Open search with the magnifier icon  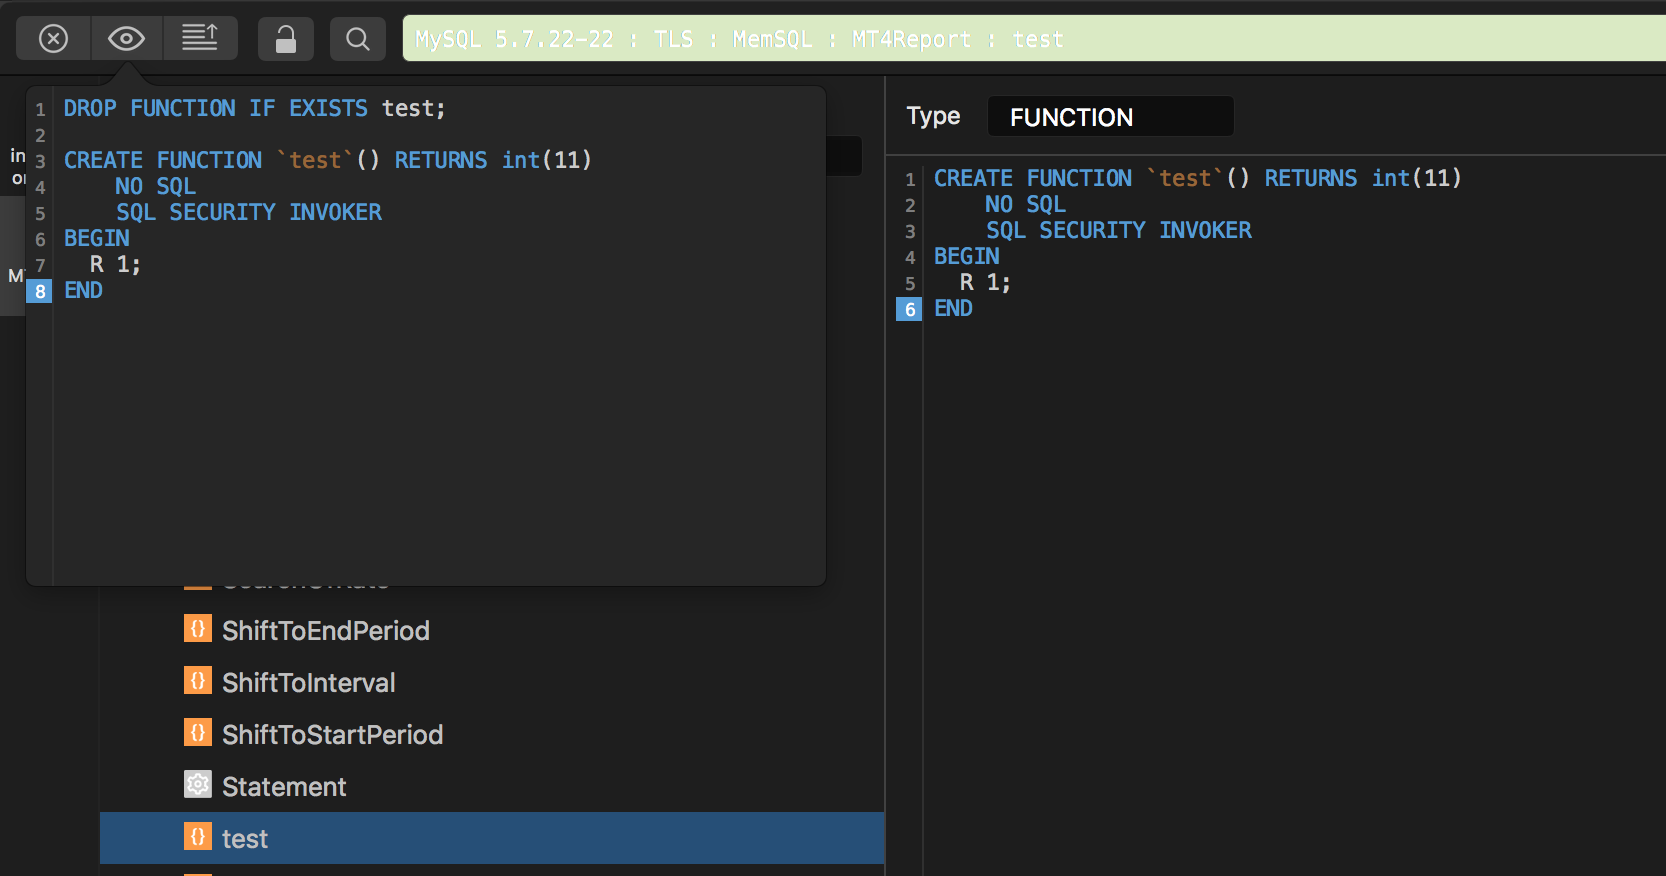coord(358,39)
